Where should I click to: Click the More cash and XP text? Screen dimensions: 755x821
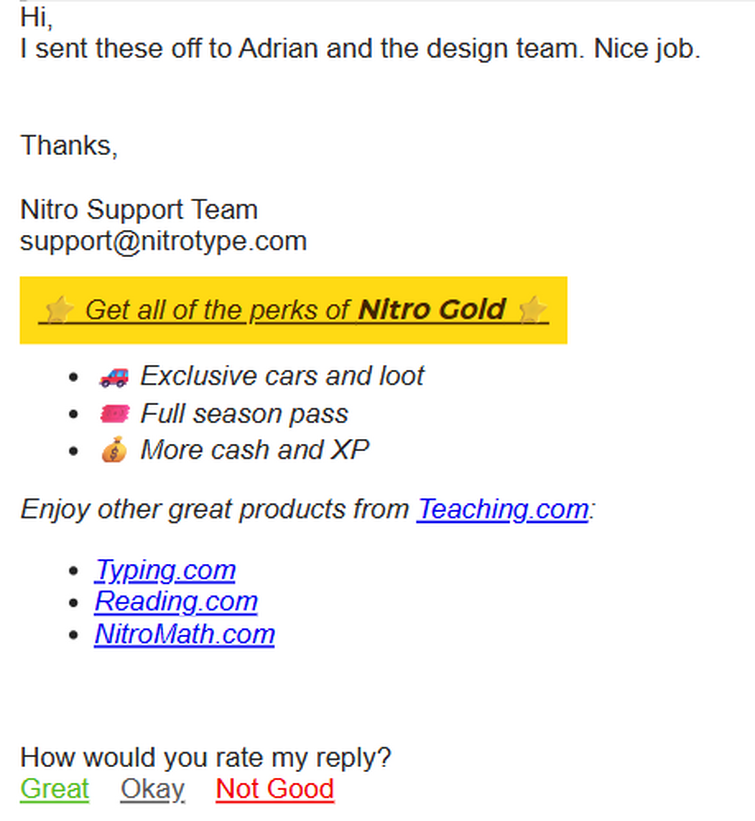(x=254, y=450)
